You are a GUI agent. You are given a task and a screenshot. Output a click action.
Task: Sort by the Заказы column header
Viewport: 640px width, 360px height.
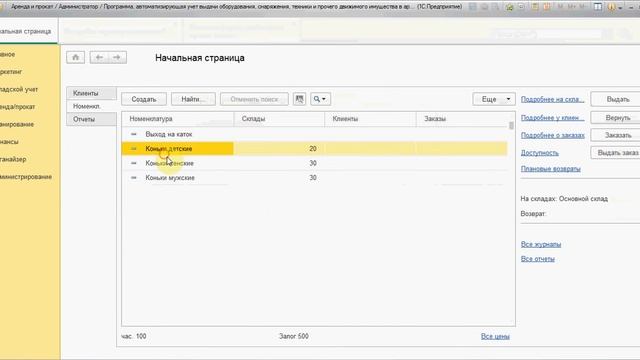coord(462,119)
